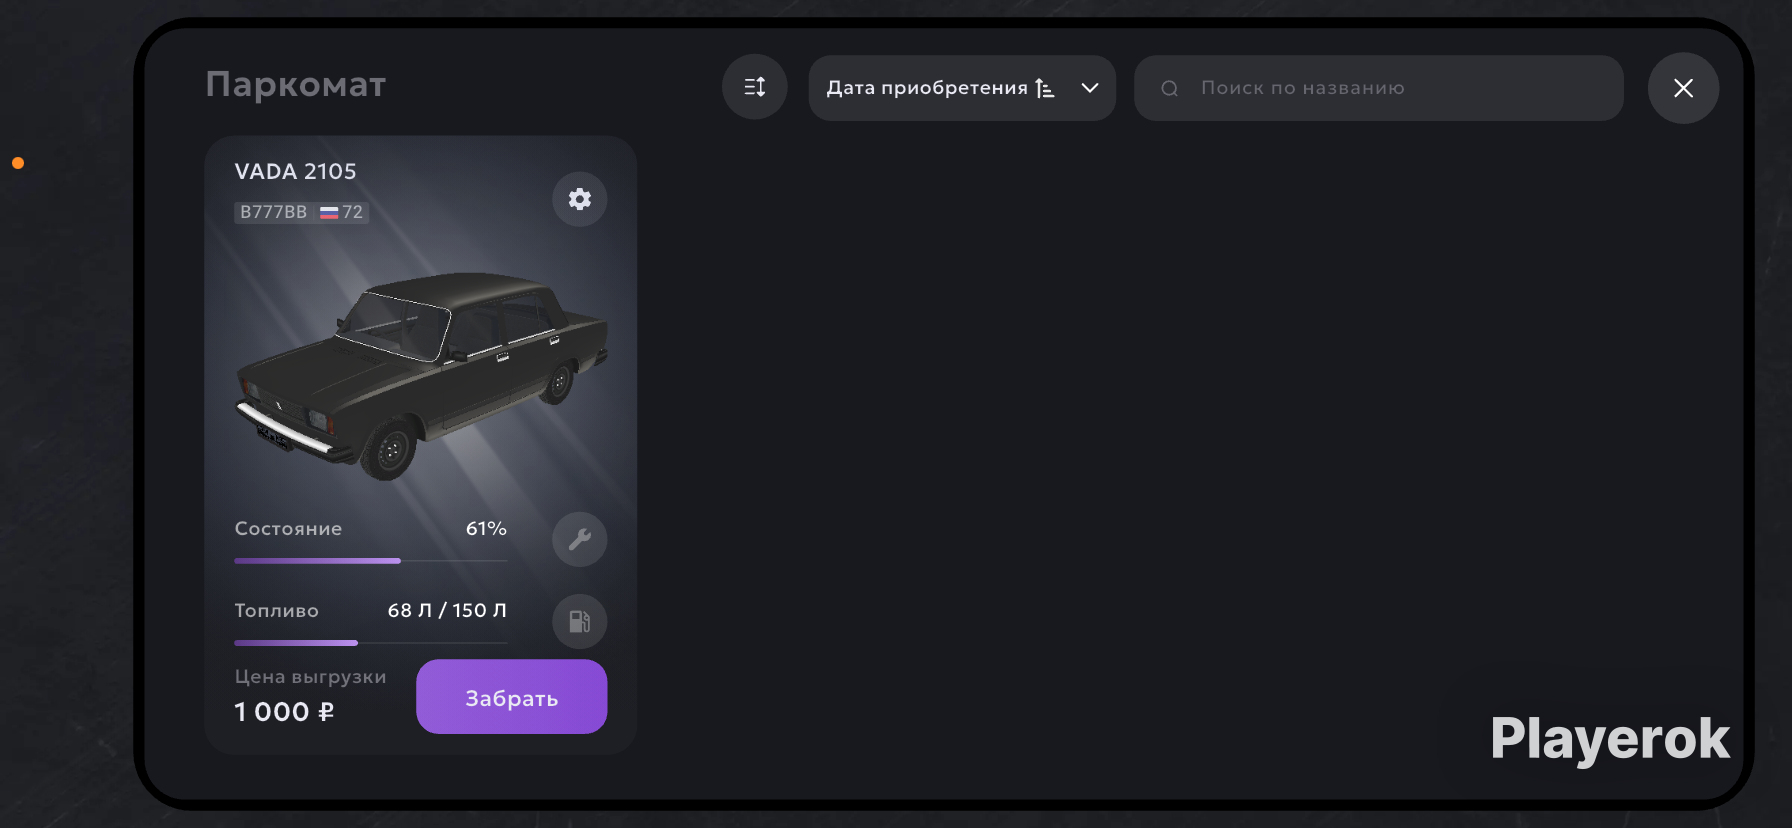The width and height of the screenshot is (1792, 828).
Task: Toggle the sort order button
Action: [755, 87]
